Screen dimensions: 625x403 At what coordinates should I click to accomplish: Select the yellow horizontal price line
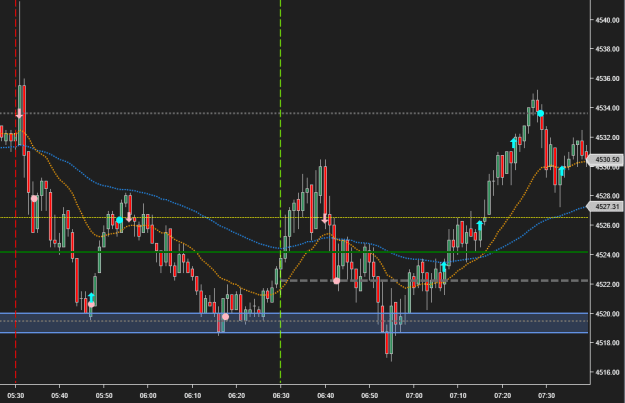[x=294, y=218]
